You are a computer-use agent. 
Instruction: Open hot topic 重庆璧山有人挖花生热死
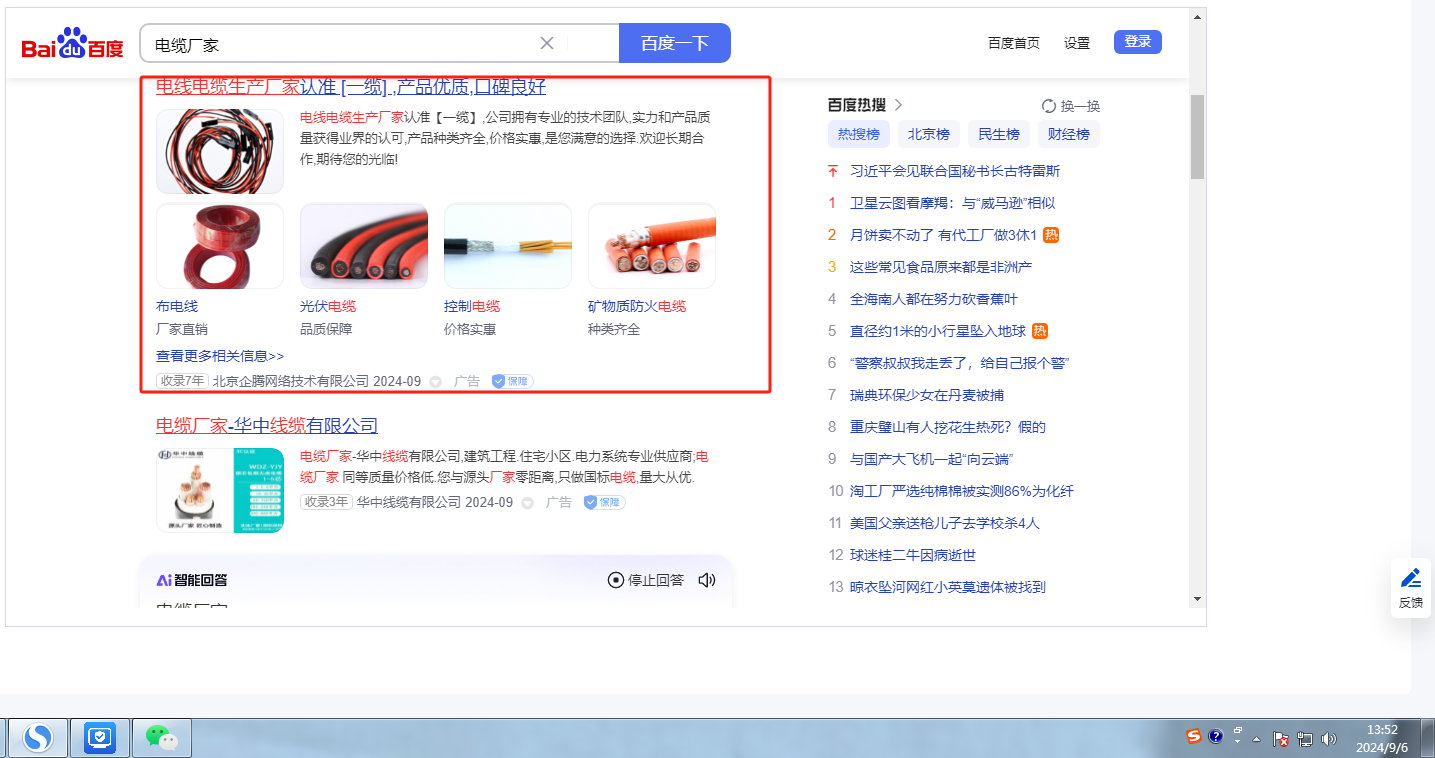coord(948,427)
